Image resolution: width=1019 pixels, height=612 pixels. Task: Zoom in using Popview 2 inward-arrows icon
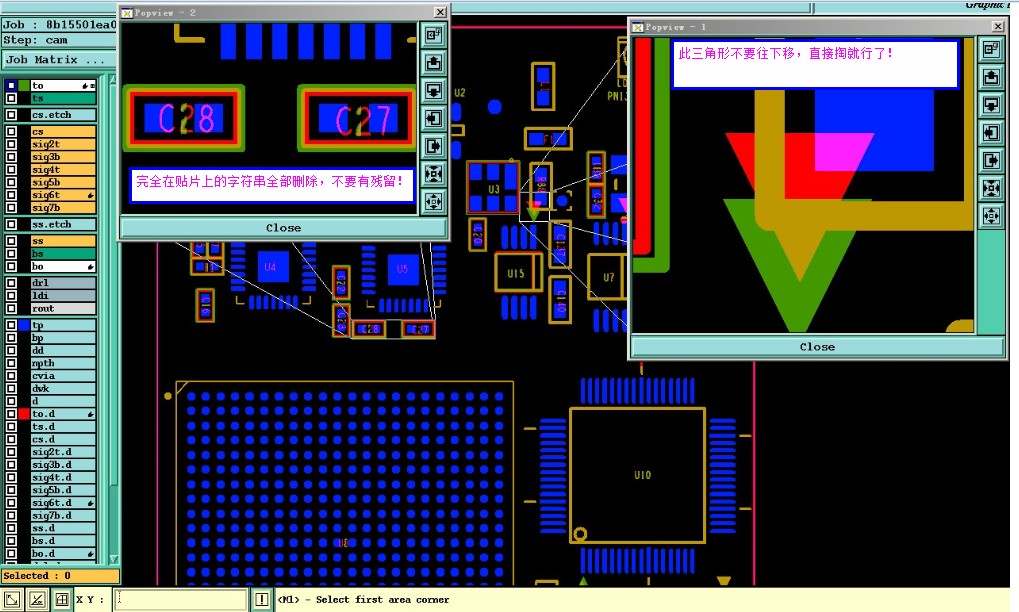click(433, 174)
